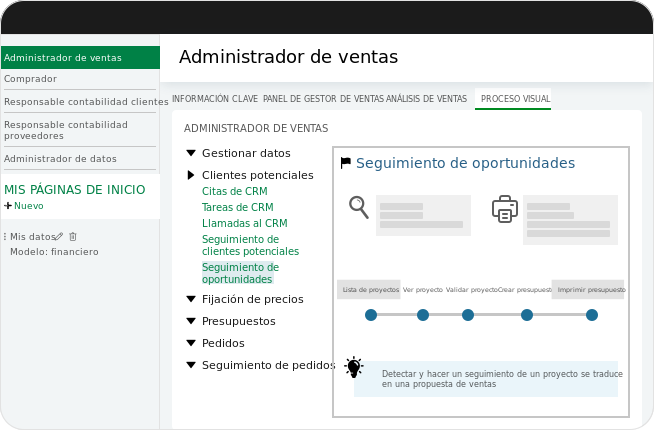This screenshot has width=654, height=430.
Task: Click the plus icon next to Nuevo
Action: pyautogui.click(x=8, y=206)
